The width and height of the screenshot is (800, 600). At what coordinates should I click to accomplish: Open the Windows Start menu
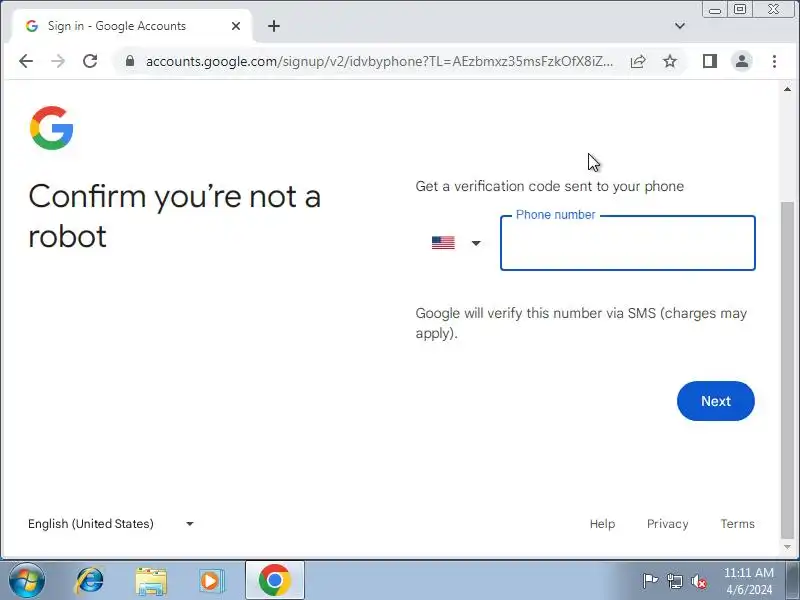click(x=27, y=581)
